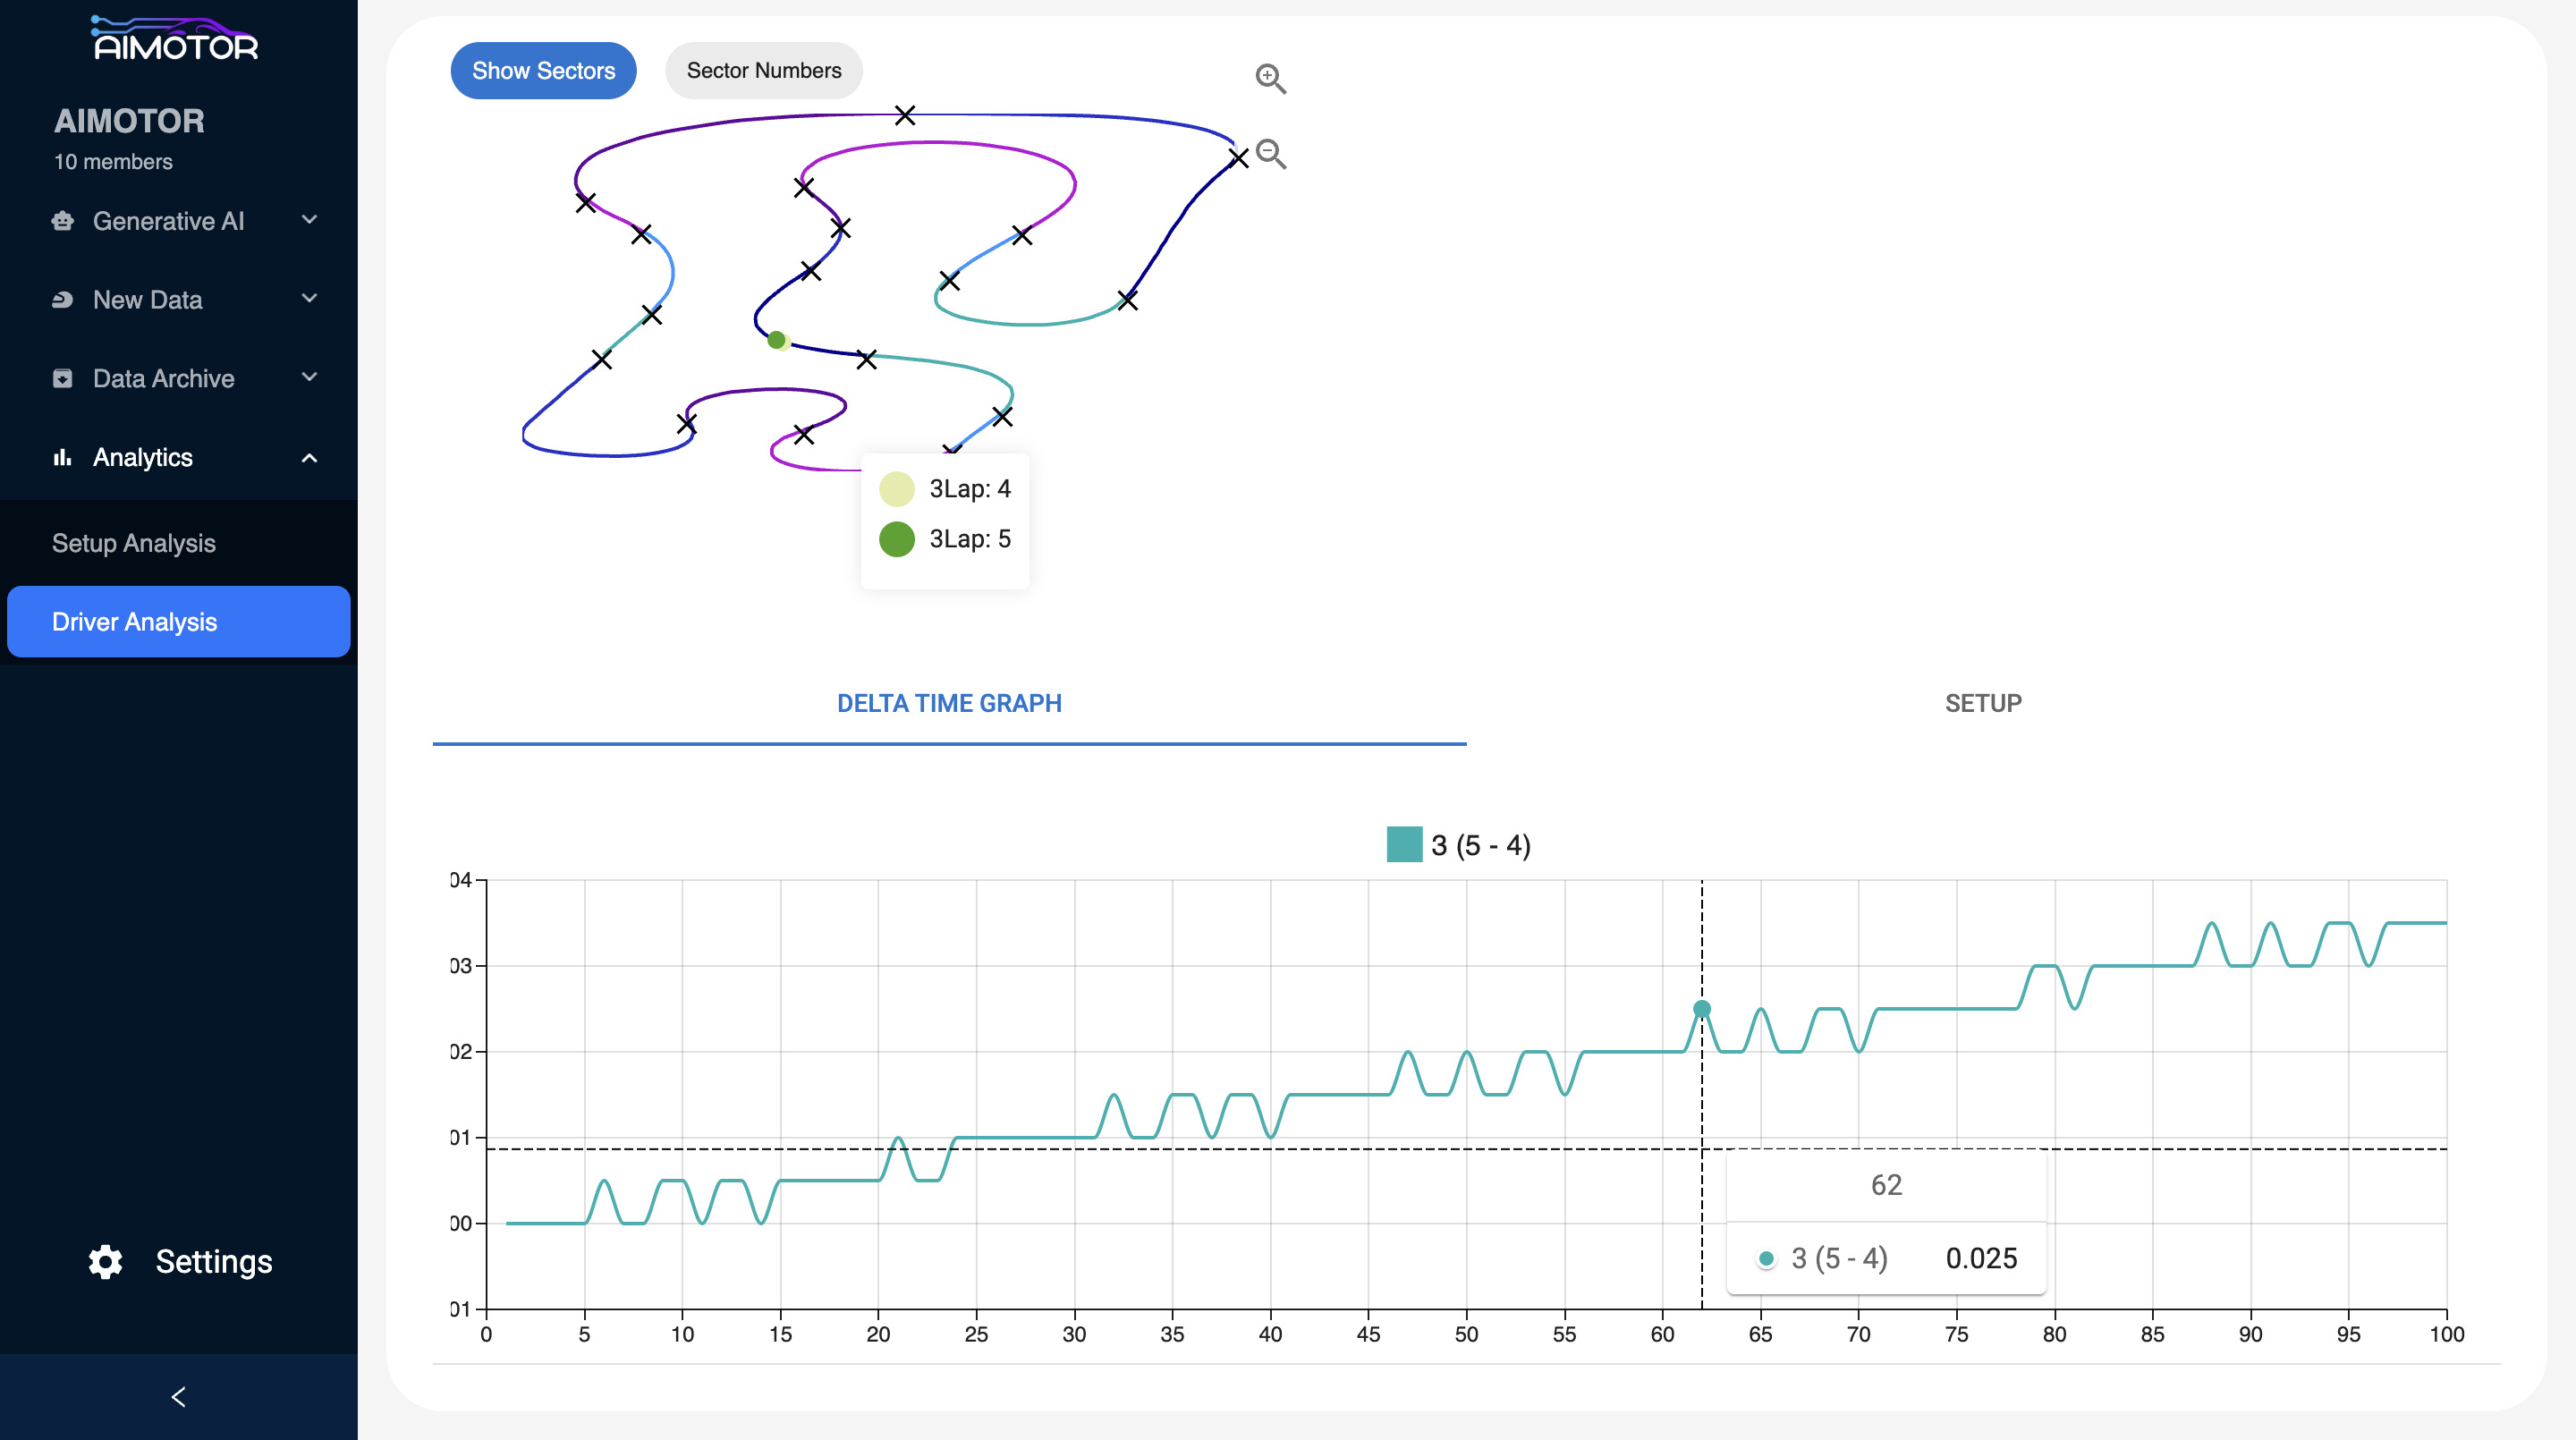Viewport: 2576px width, 1440px height.
Task: Click the Generative AI robot icon
Action: (x=63, y=221)
